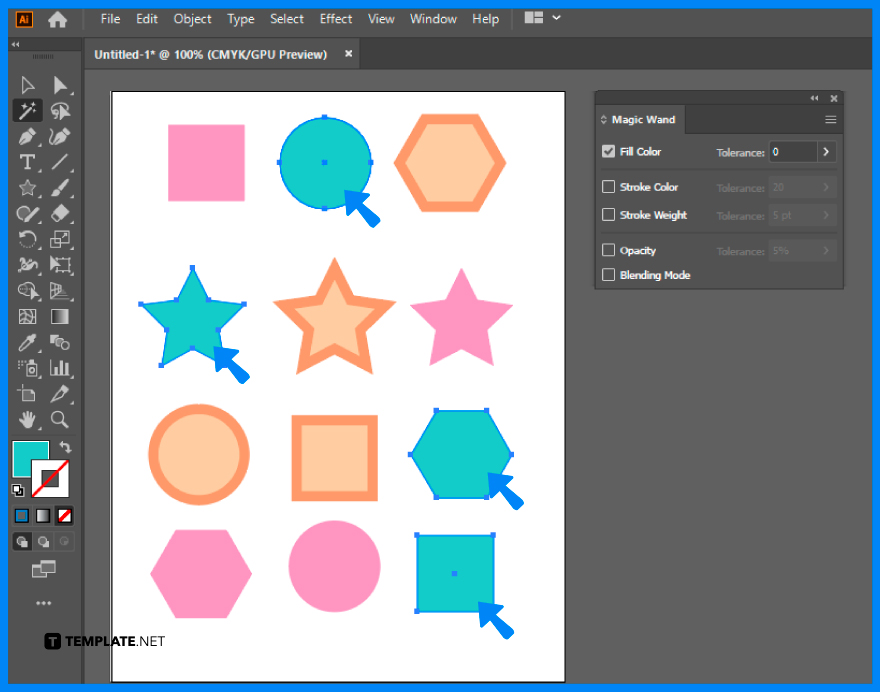The height and width of the screenshot is (692, 880).
Task: Switch to the Untitled-1 document tab
Action: tap(210, 54)
